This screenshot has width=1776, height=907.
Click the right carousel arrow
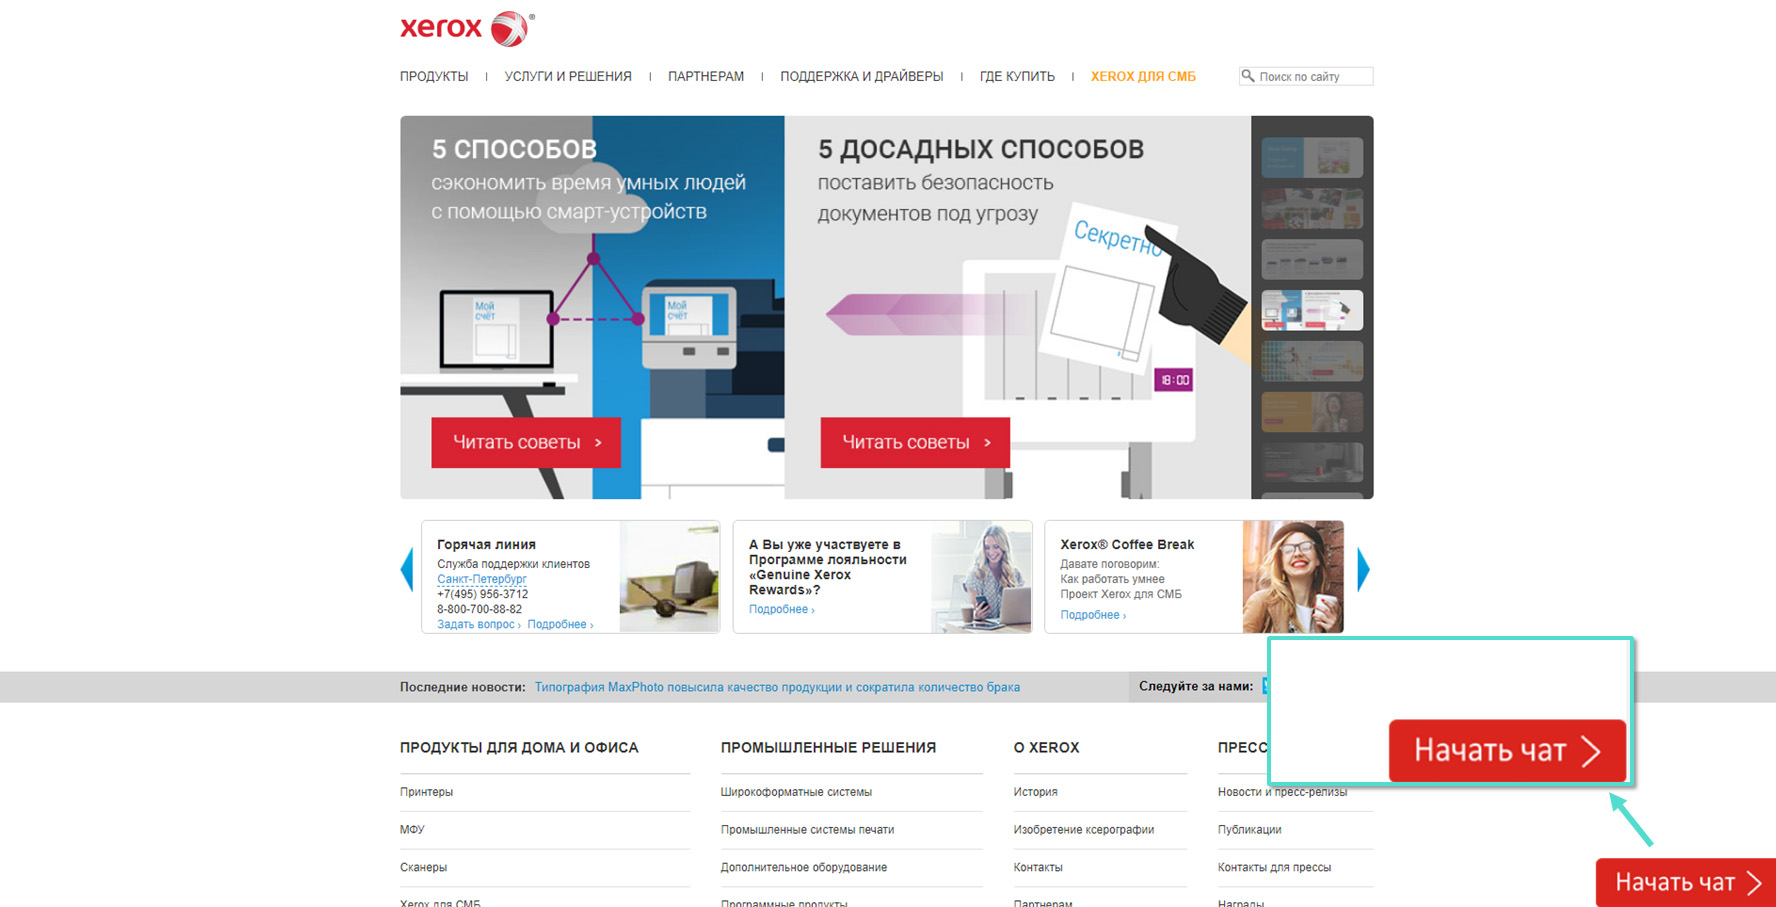coord(1363,570)
